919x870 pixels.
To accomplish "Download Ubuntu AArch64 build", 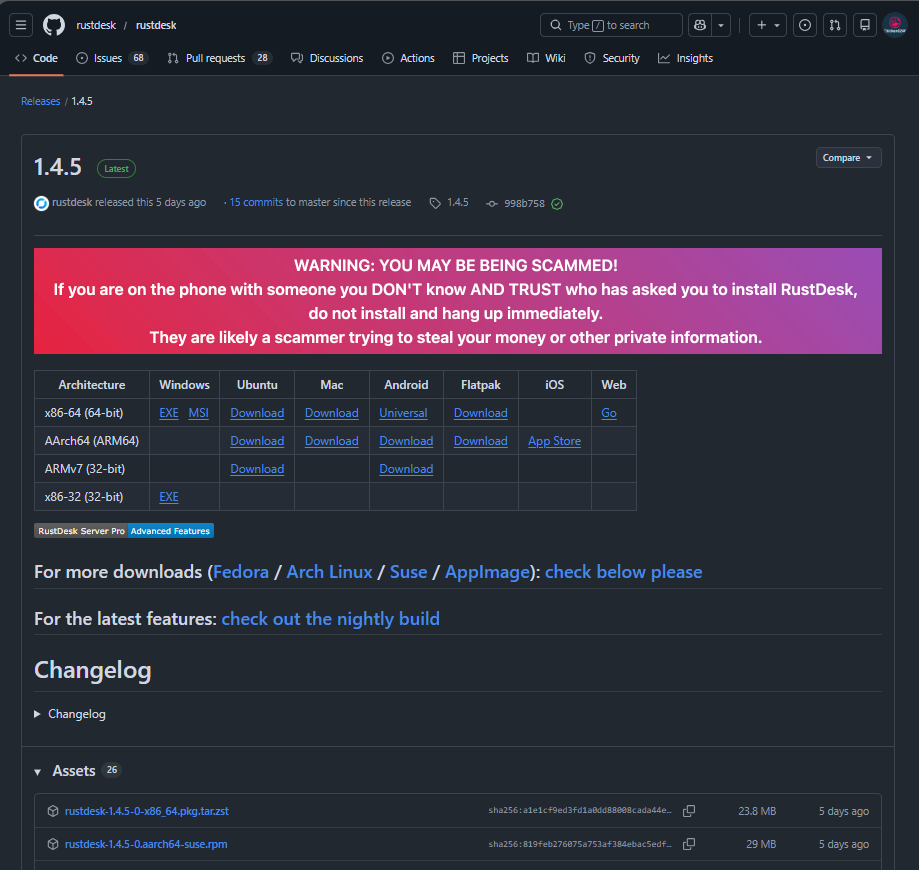I will [x=257, y=441].
